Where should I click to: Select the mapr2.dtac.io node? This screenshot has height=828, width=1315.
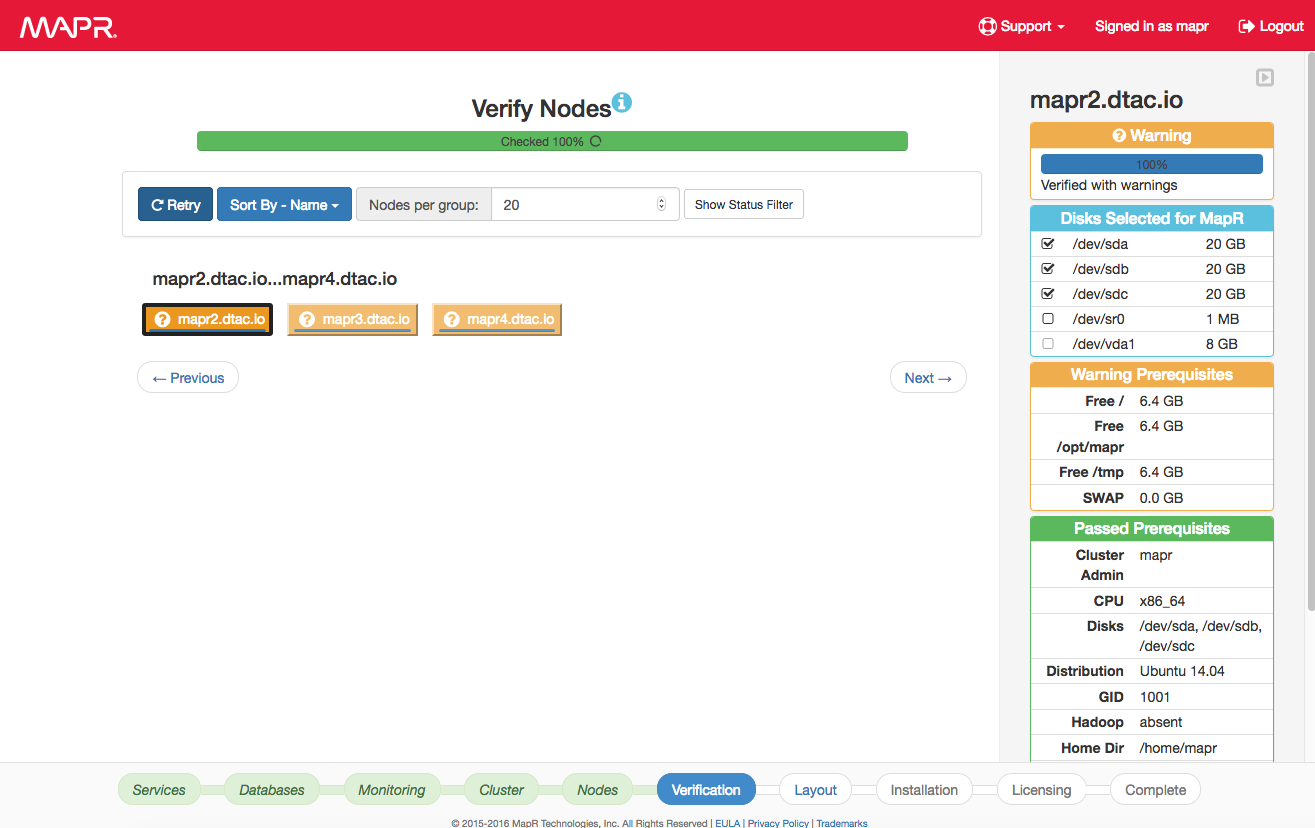207,319
